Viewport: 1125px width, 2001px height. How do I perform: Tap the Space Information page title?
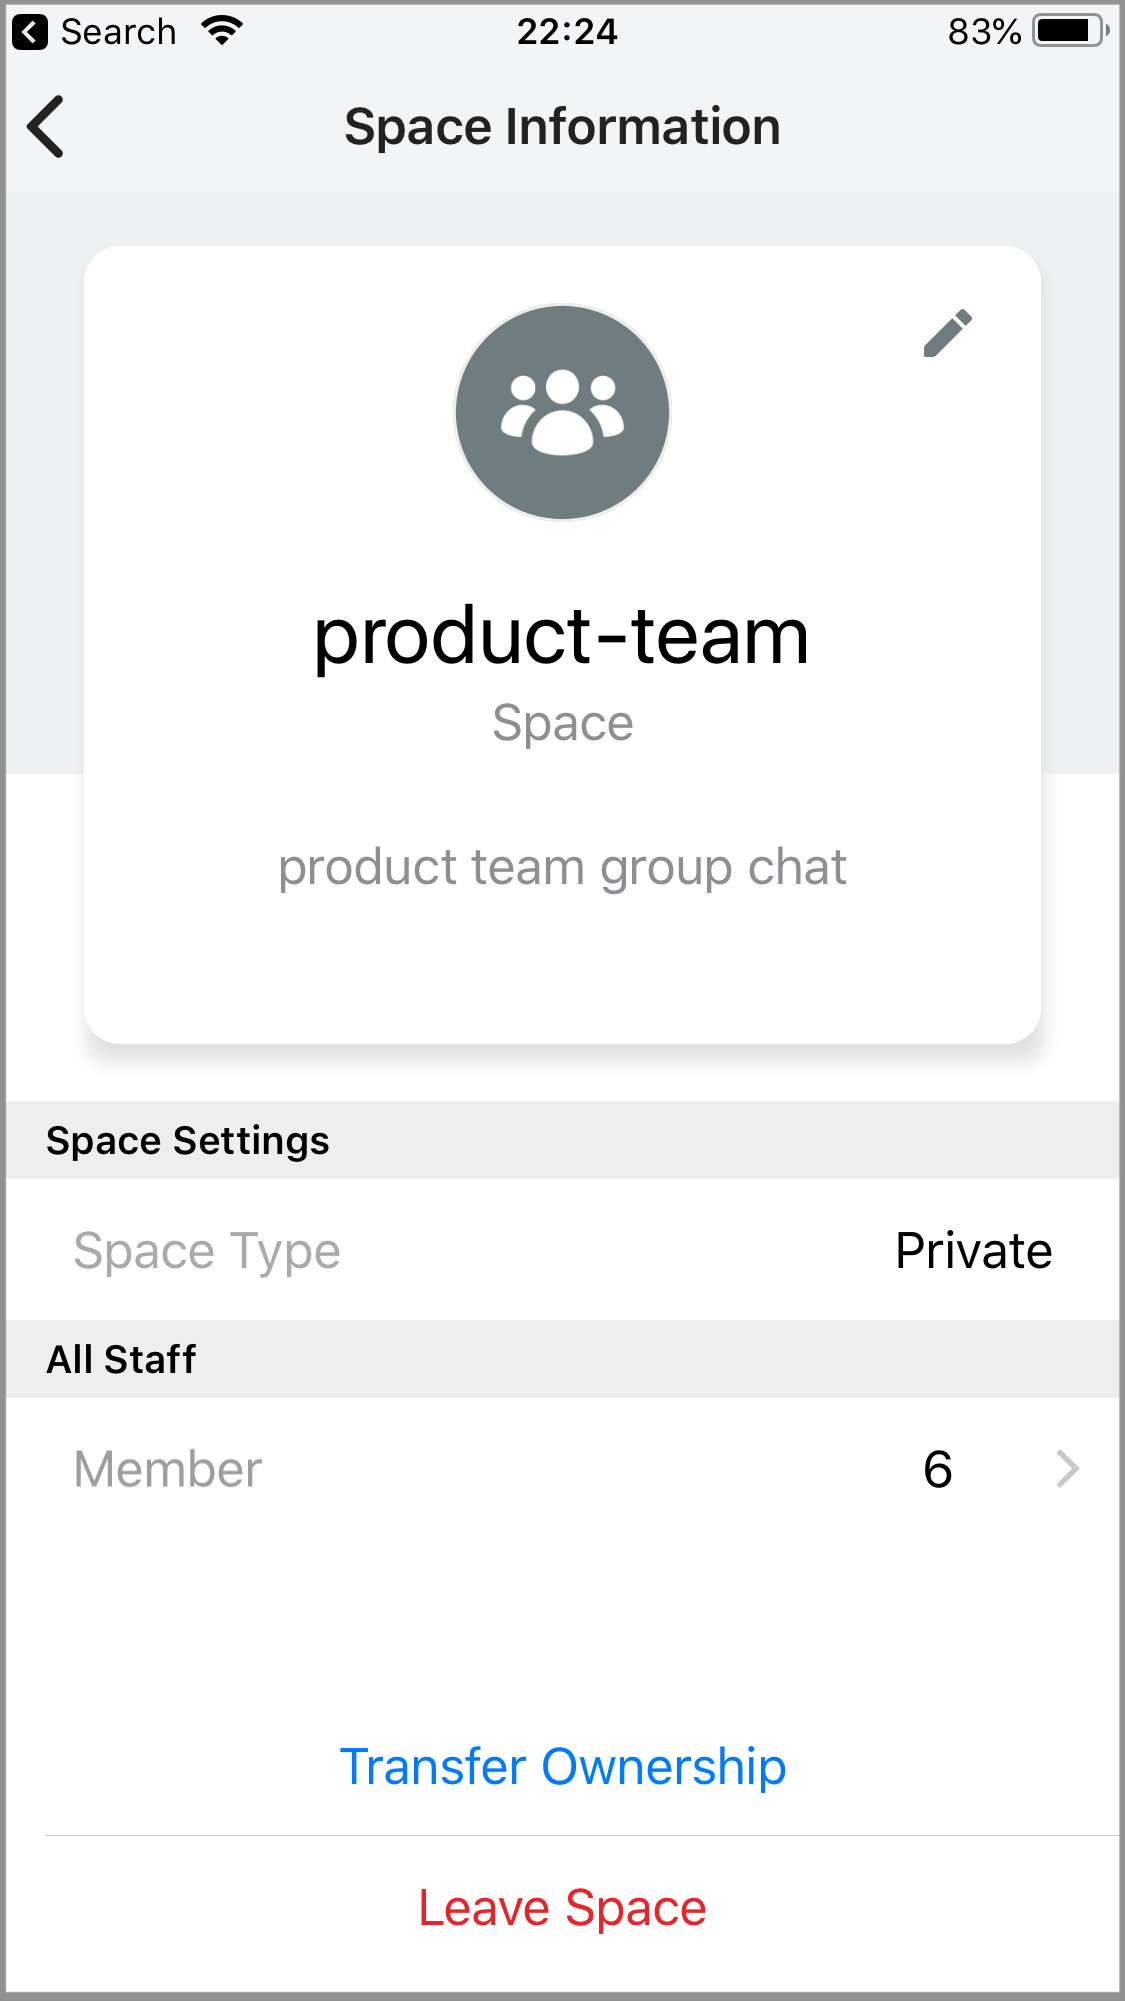(x=562, y=127)
